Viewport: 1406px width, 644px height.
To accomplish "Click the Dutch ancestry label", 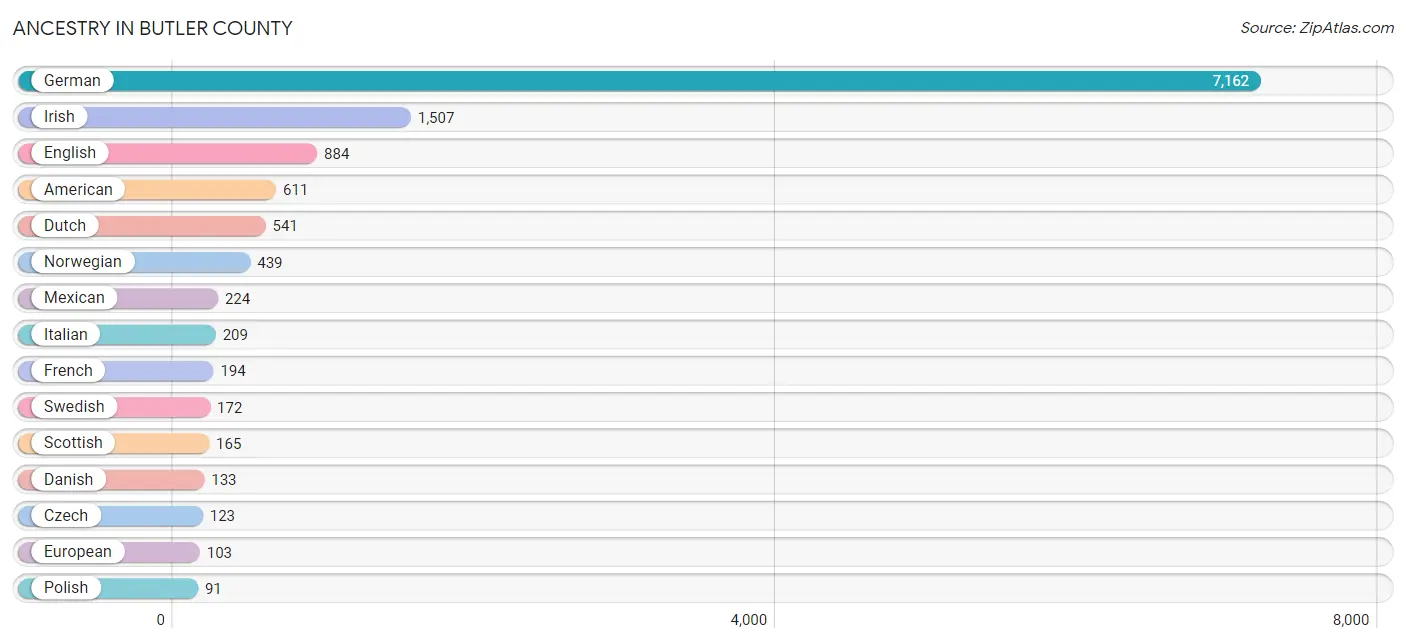I will [x=65, y=226].
